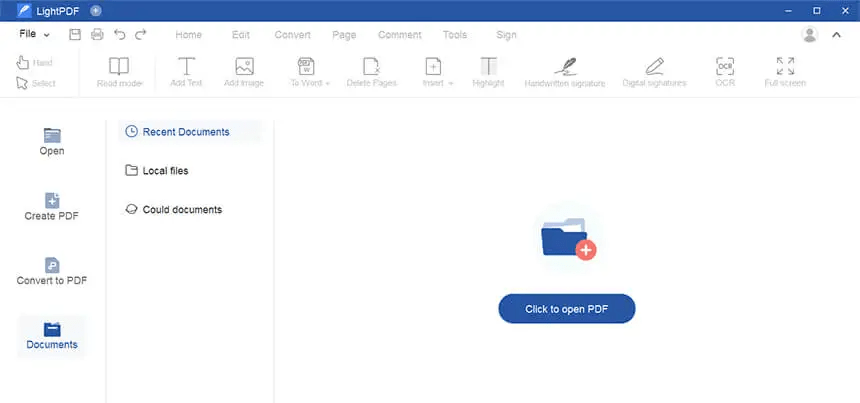Image resolution: width=860 pixels, height=403 pixels.
Task: Click the LightPDF title text
Action: (59, 11)
